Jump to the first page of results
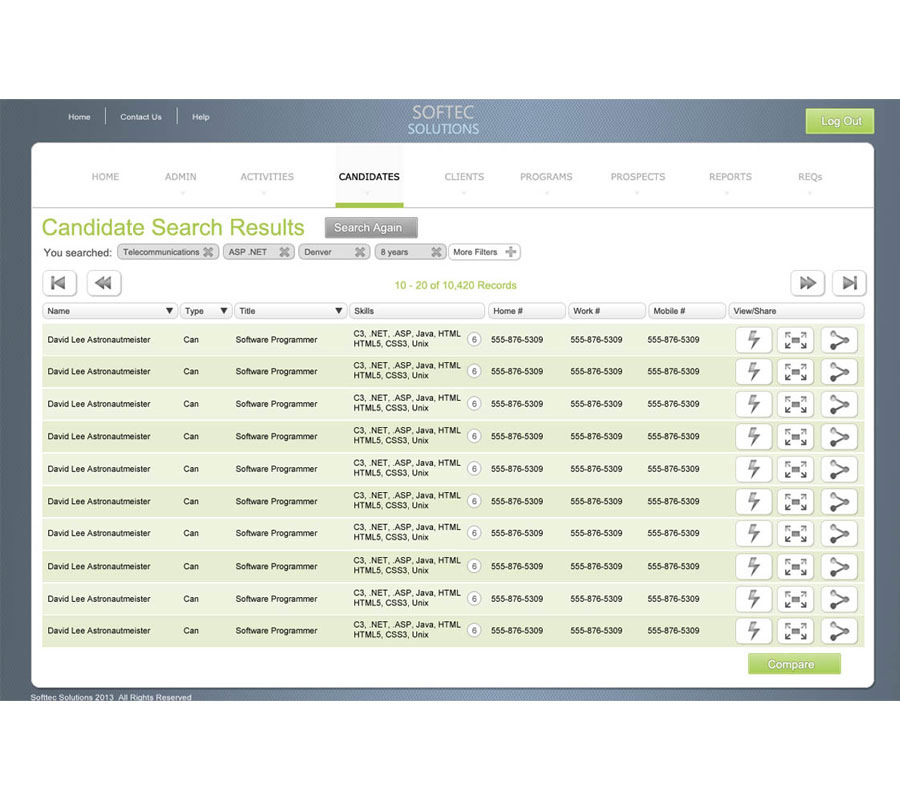This screenshot has width=900, height=800. coord(59,283)
